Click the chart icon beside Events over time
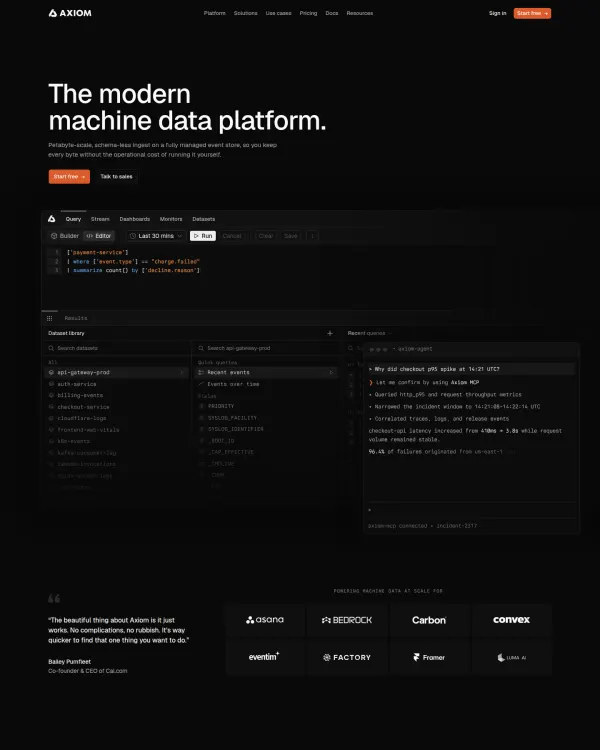This screenshot has height=750, width=600. pos(201,384)
